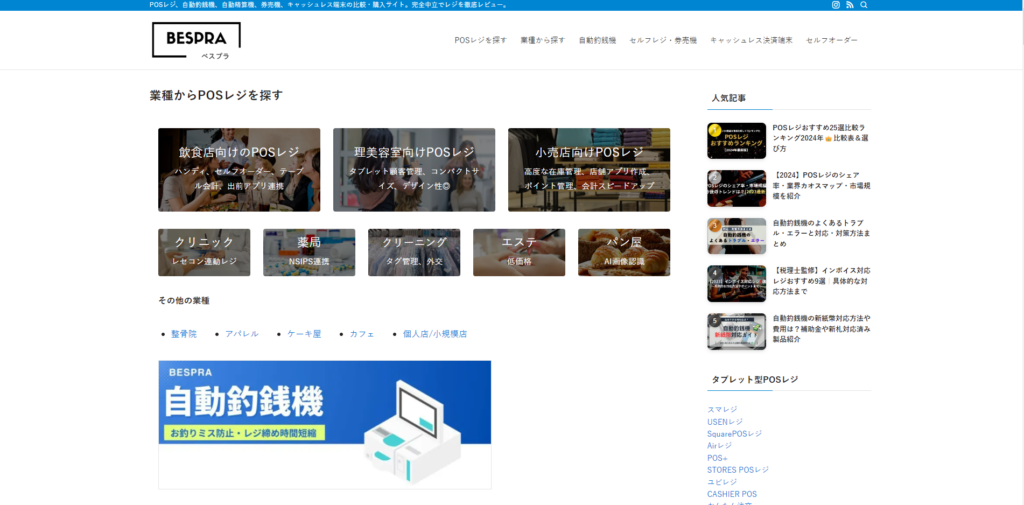Open the 自動釣銭機 navigation item
Viewport: 1024px width, 505px height.
coord(597,40)
